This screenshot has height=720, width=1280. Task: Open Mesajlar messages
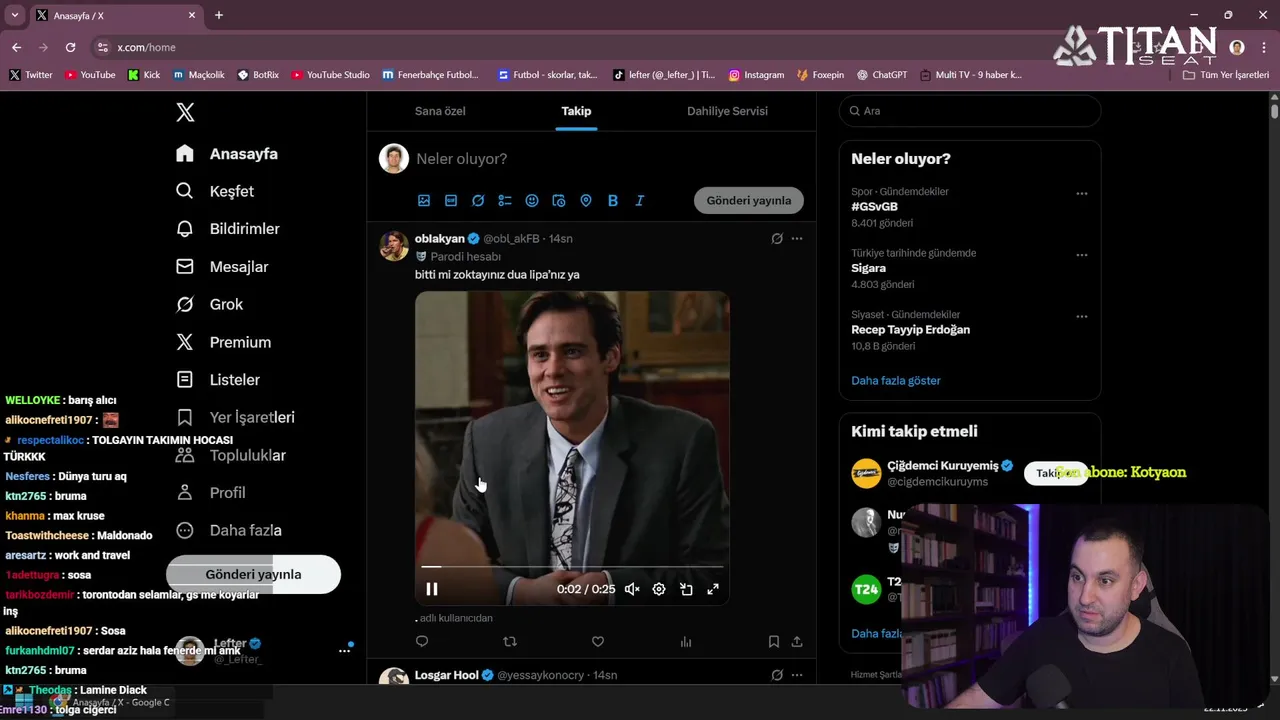click(x=222, y=267)
